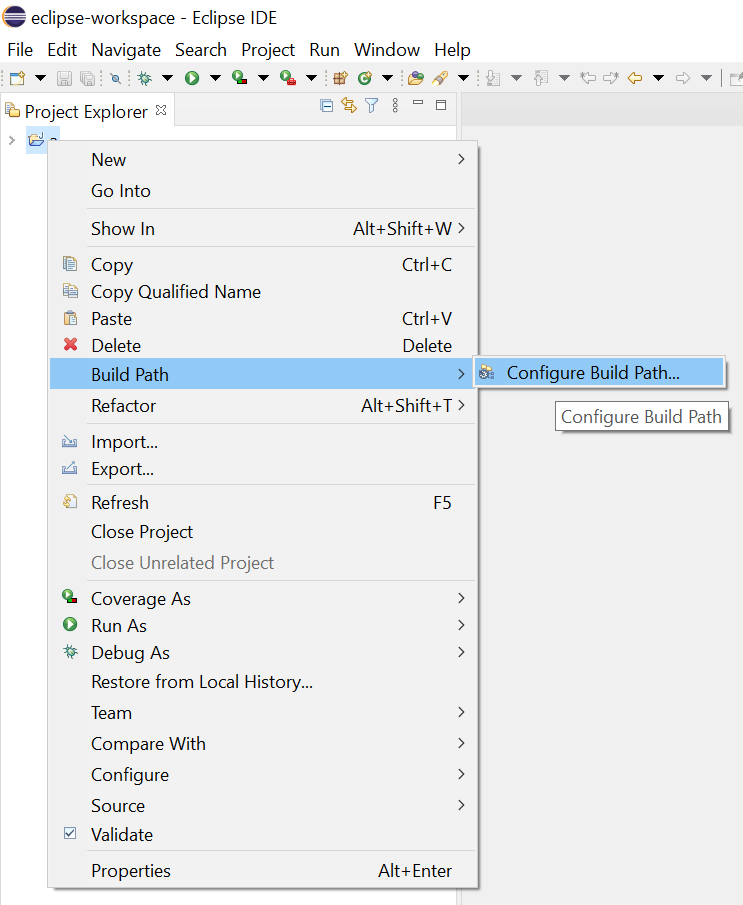Choose Copy Qualified Name from context menu

263,292
